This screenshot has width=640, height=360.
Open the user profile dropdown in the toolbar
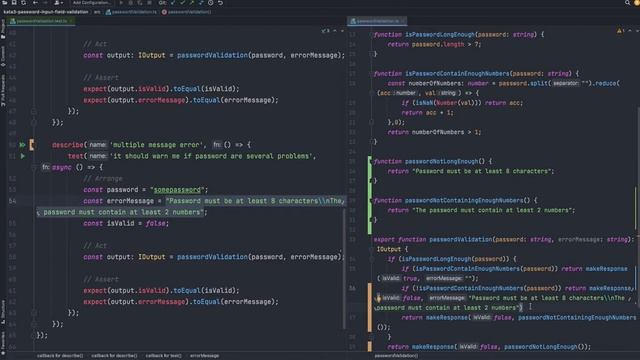click(x=58, y=2)
